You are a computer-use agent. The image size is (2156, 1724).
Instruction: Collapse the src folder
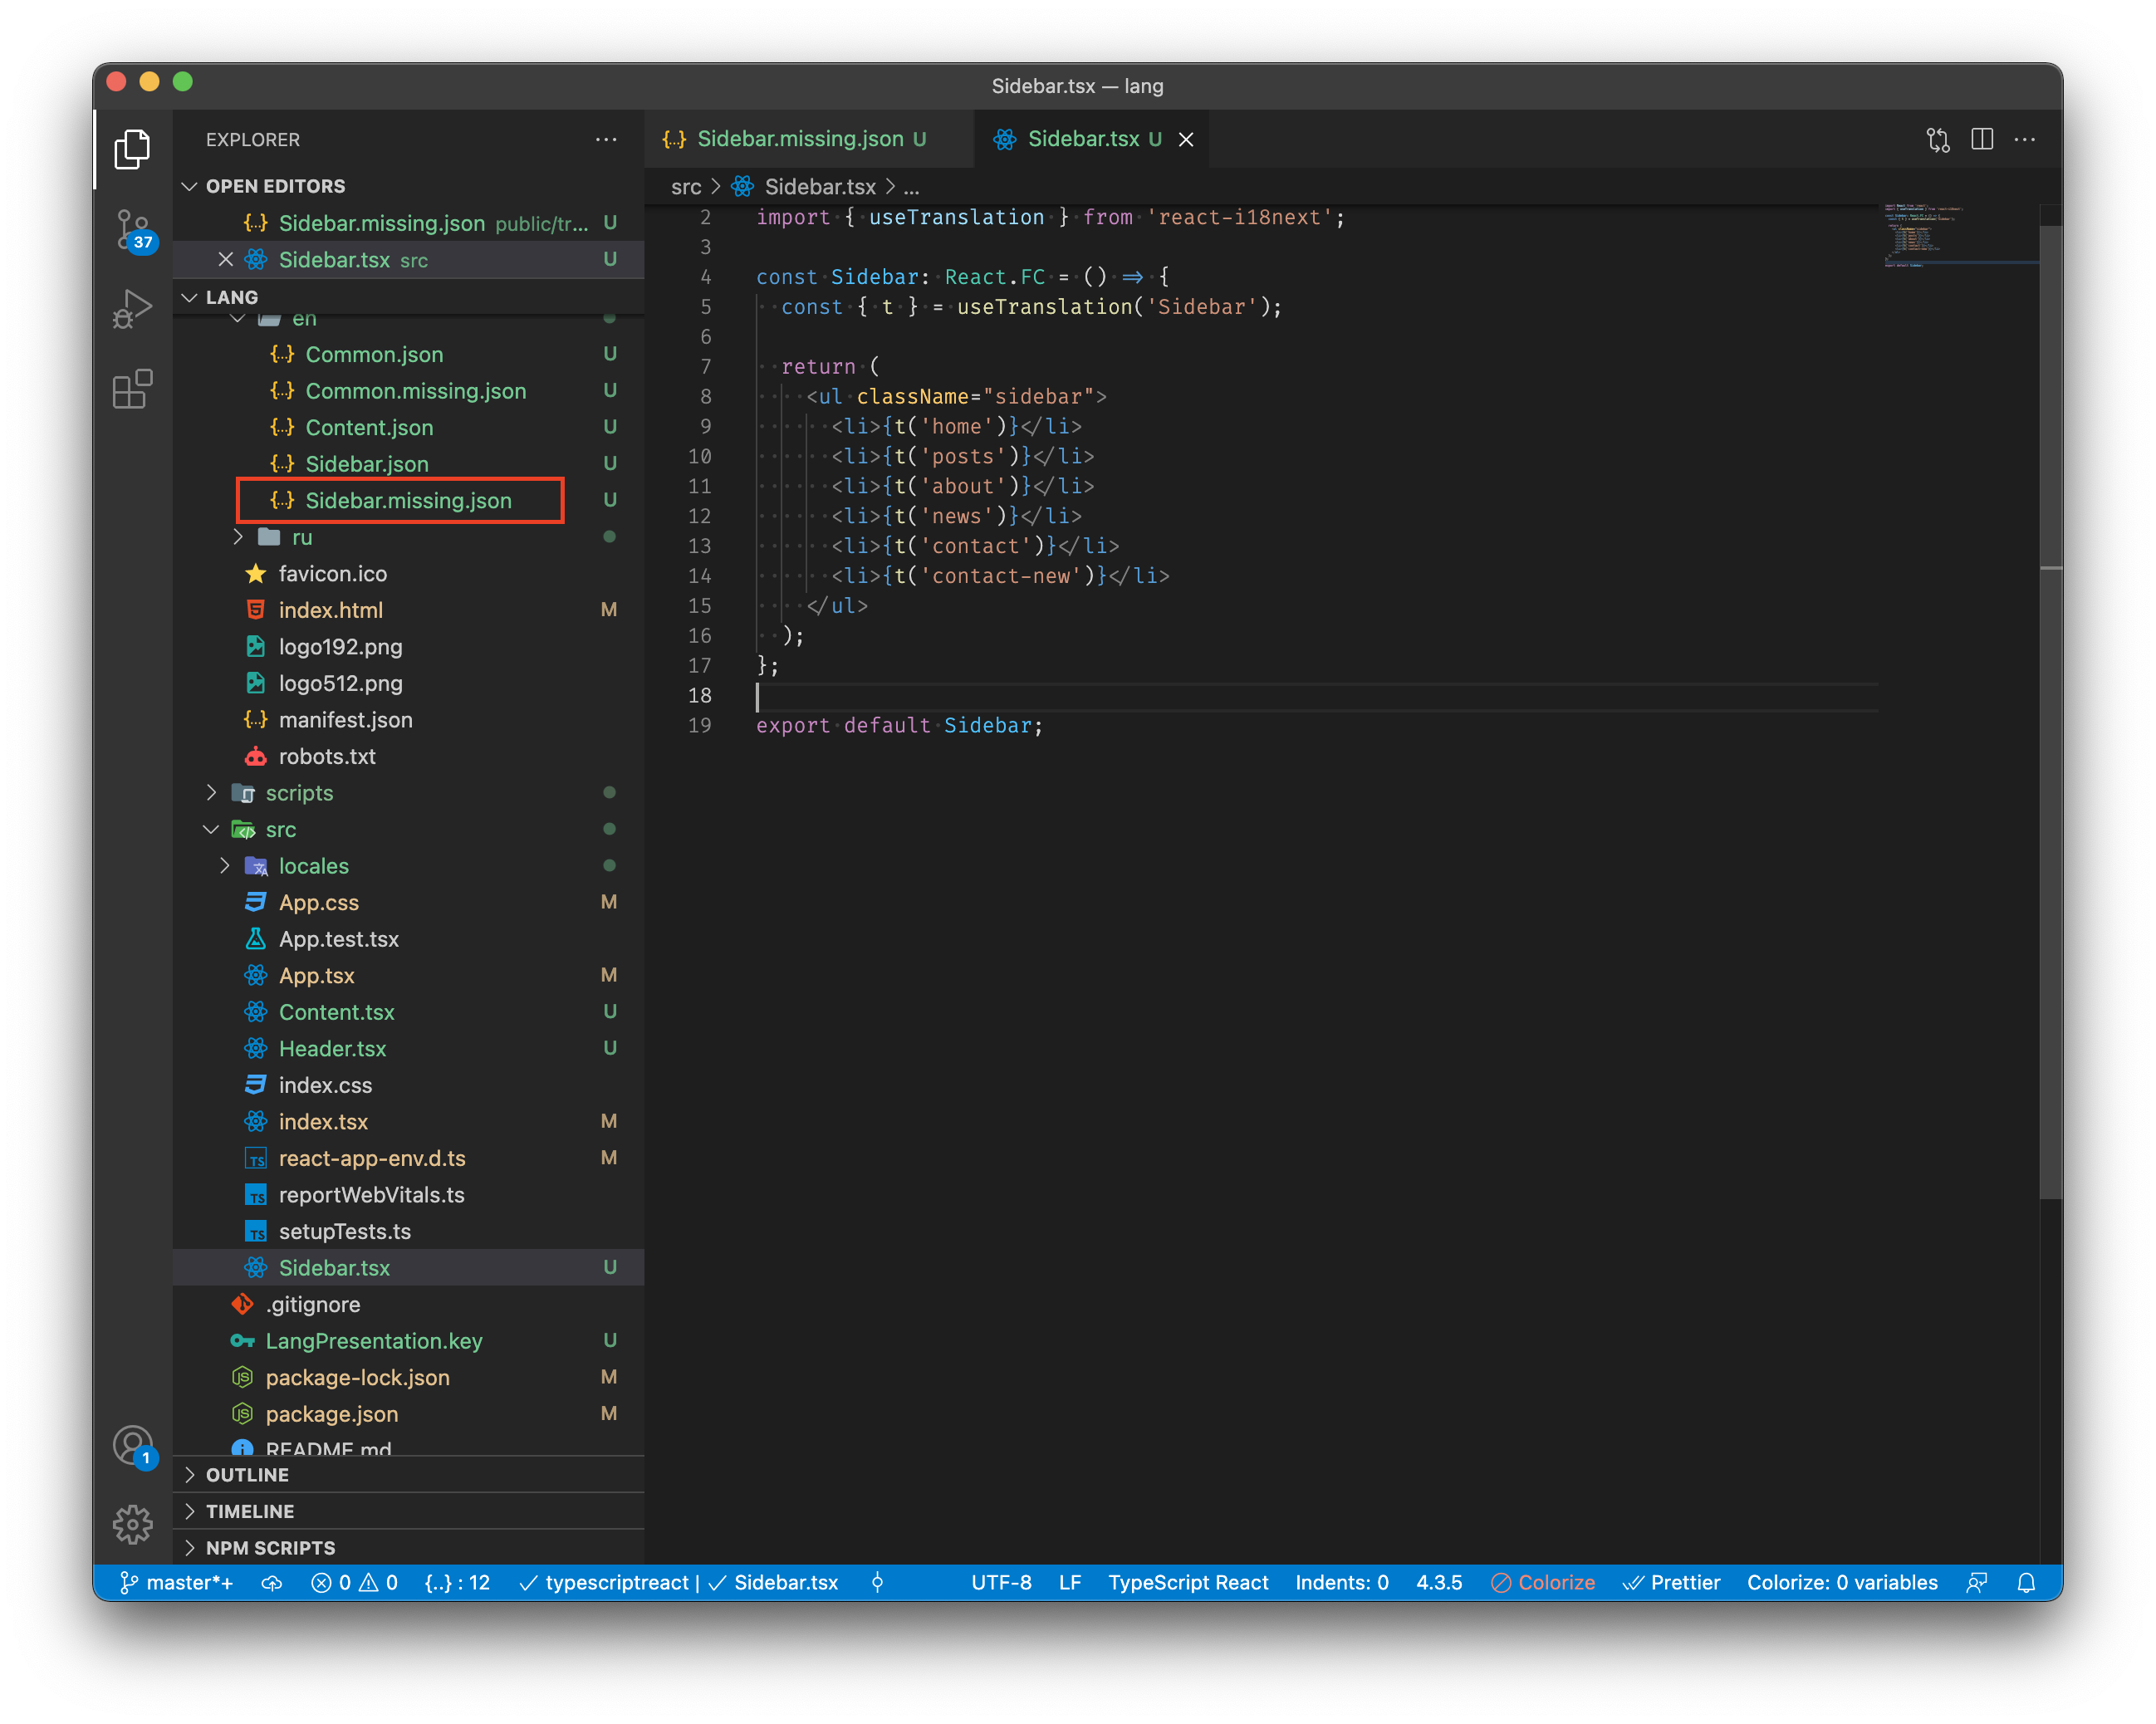tap(211, 829)
